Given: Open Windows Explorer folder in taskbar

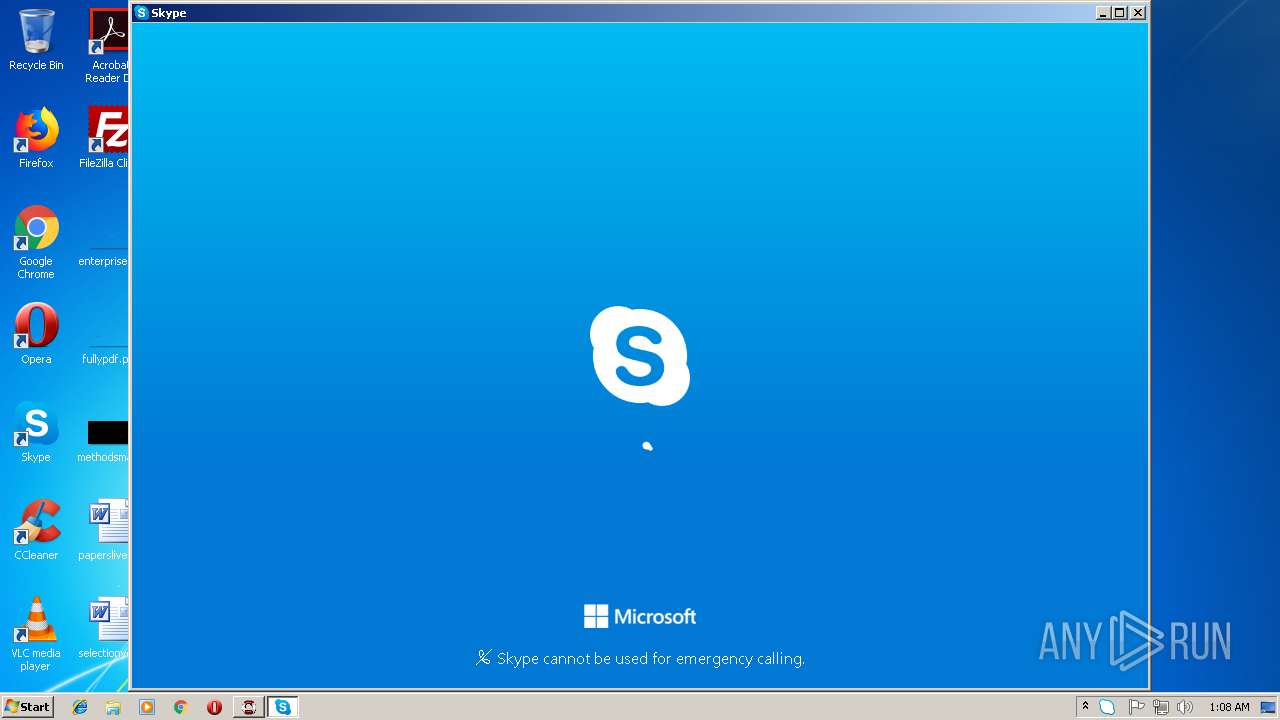Looking at the screenshot, I should click(x=113, y=707).
